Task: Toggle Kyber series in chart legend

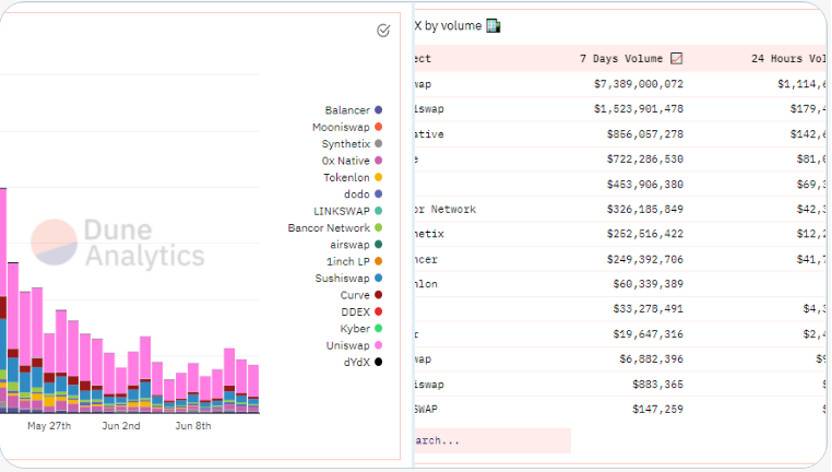Action: 355,328
